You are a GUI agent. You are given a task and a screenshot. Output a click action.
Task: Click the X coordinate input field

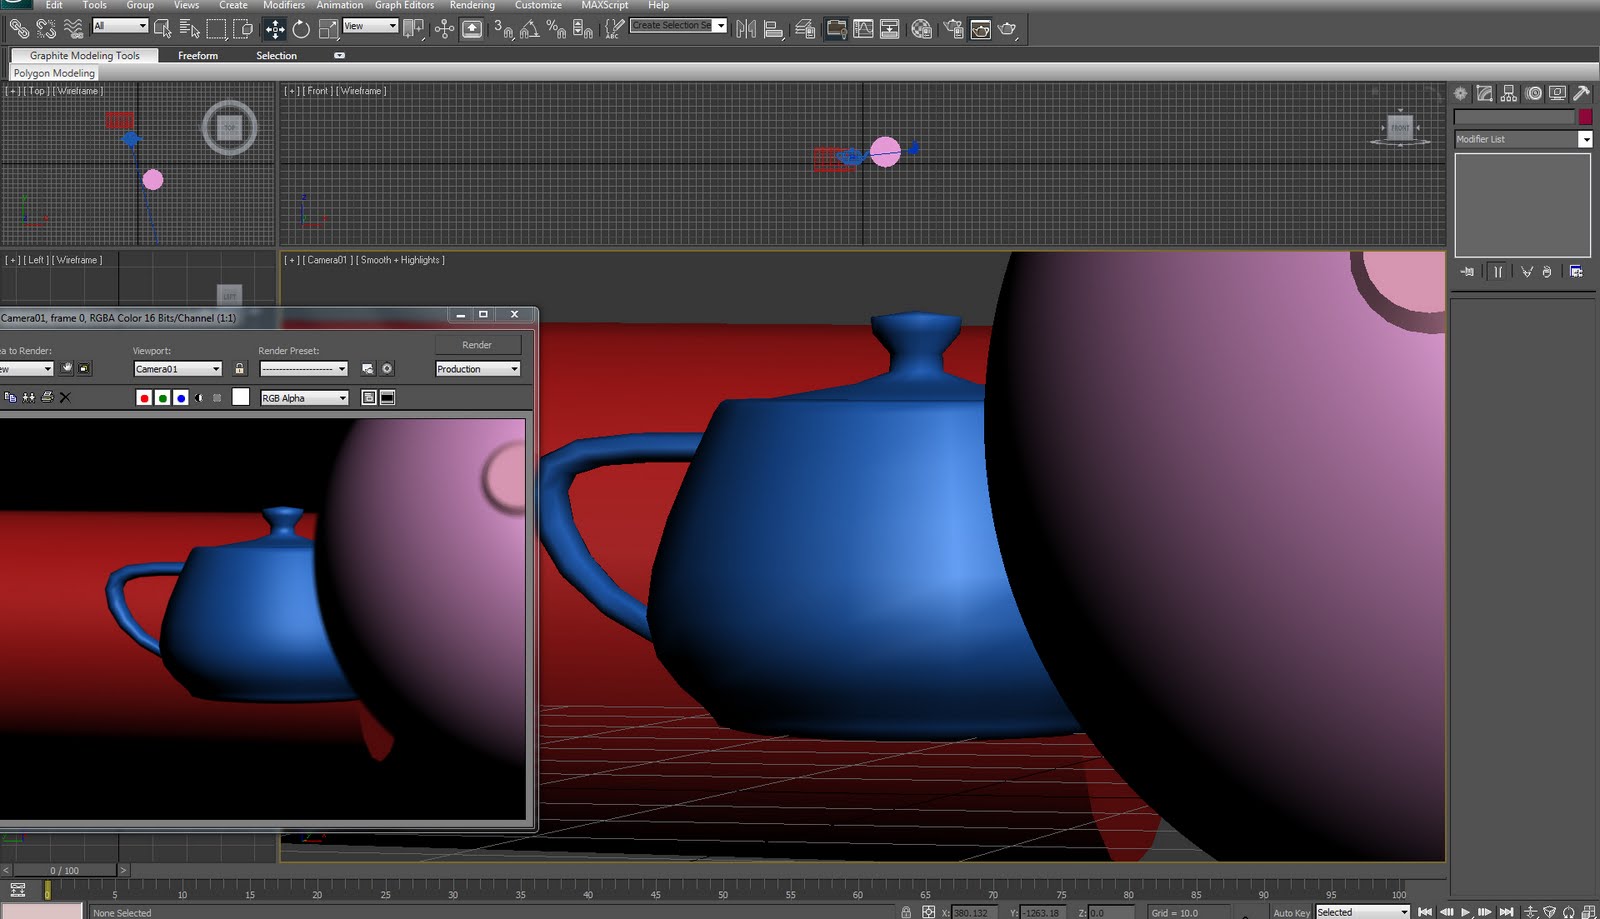click(x=975, y=912)
